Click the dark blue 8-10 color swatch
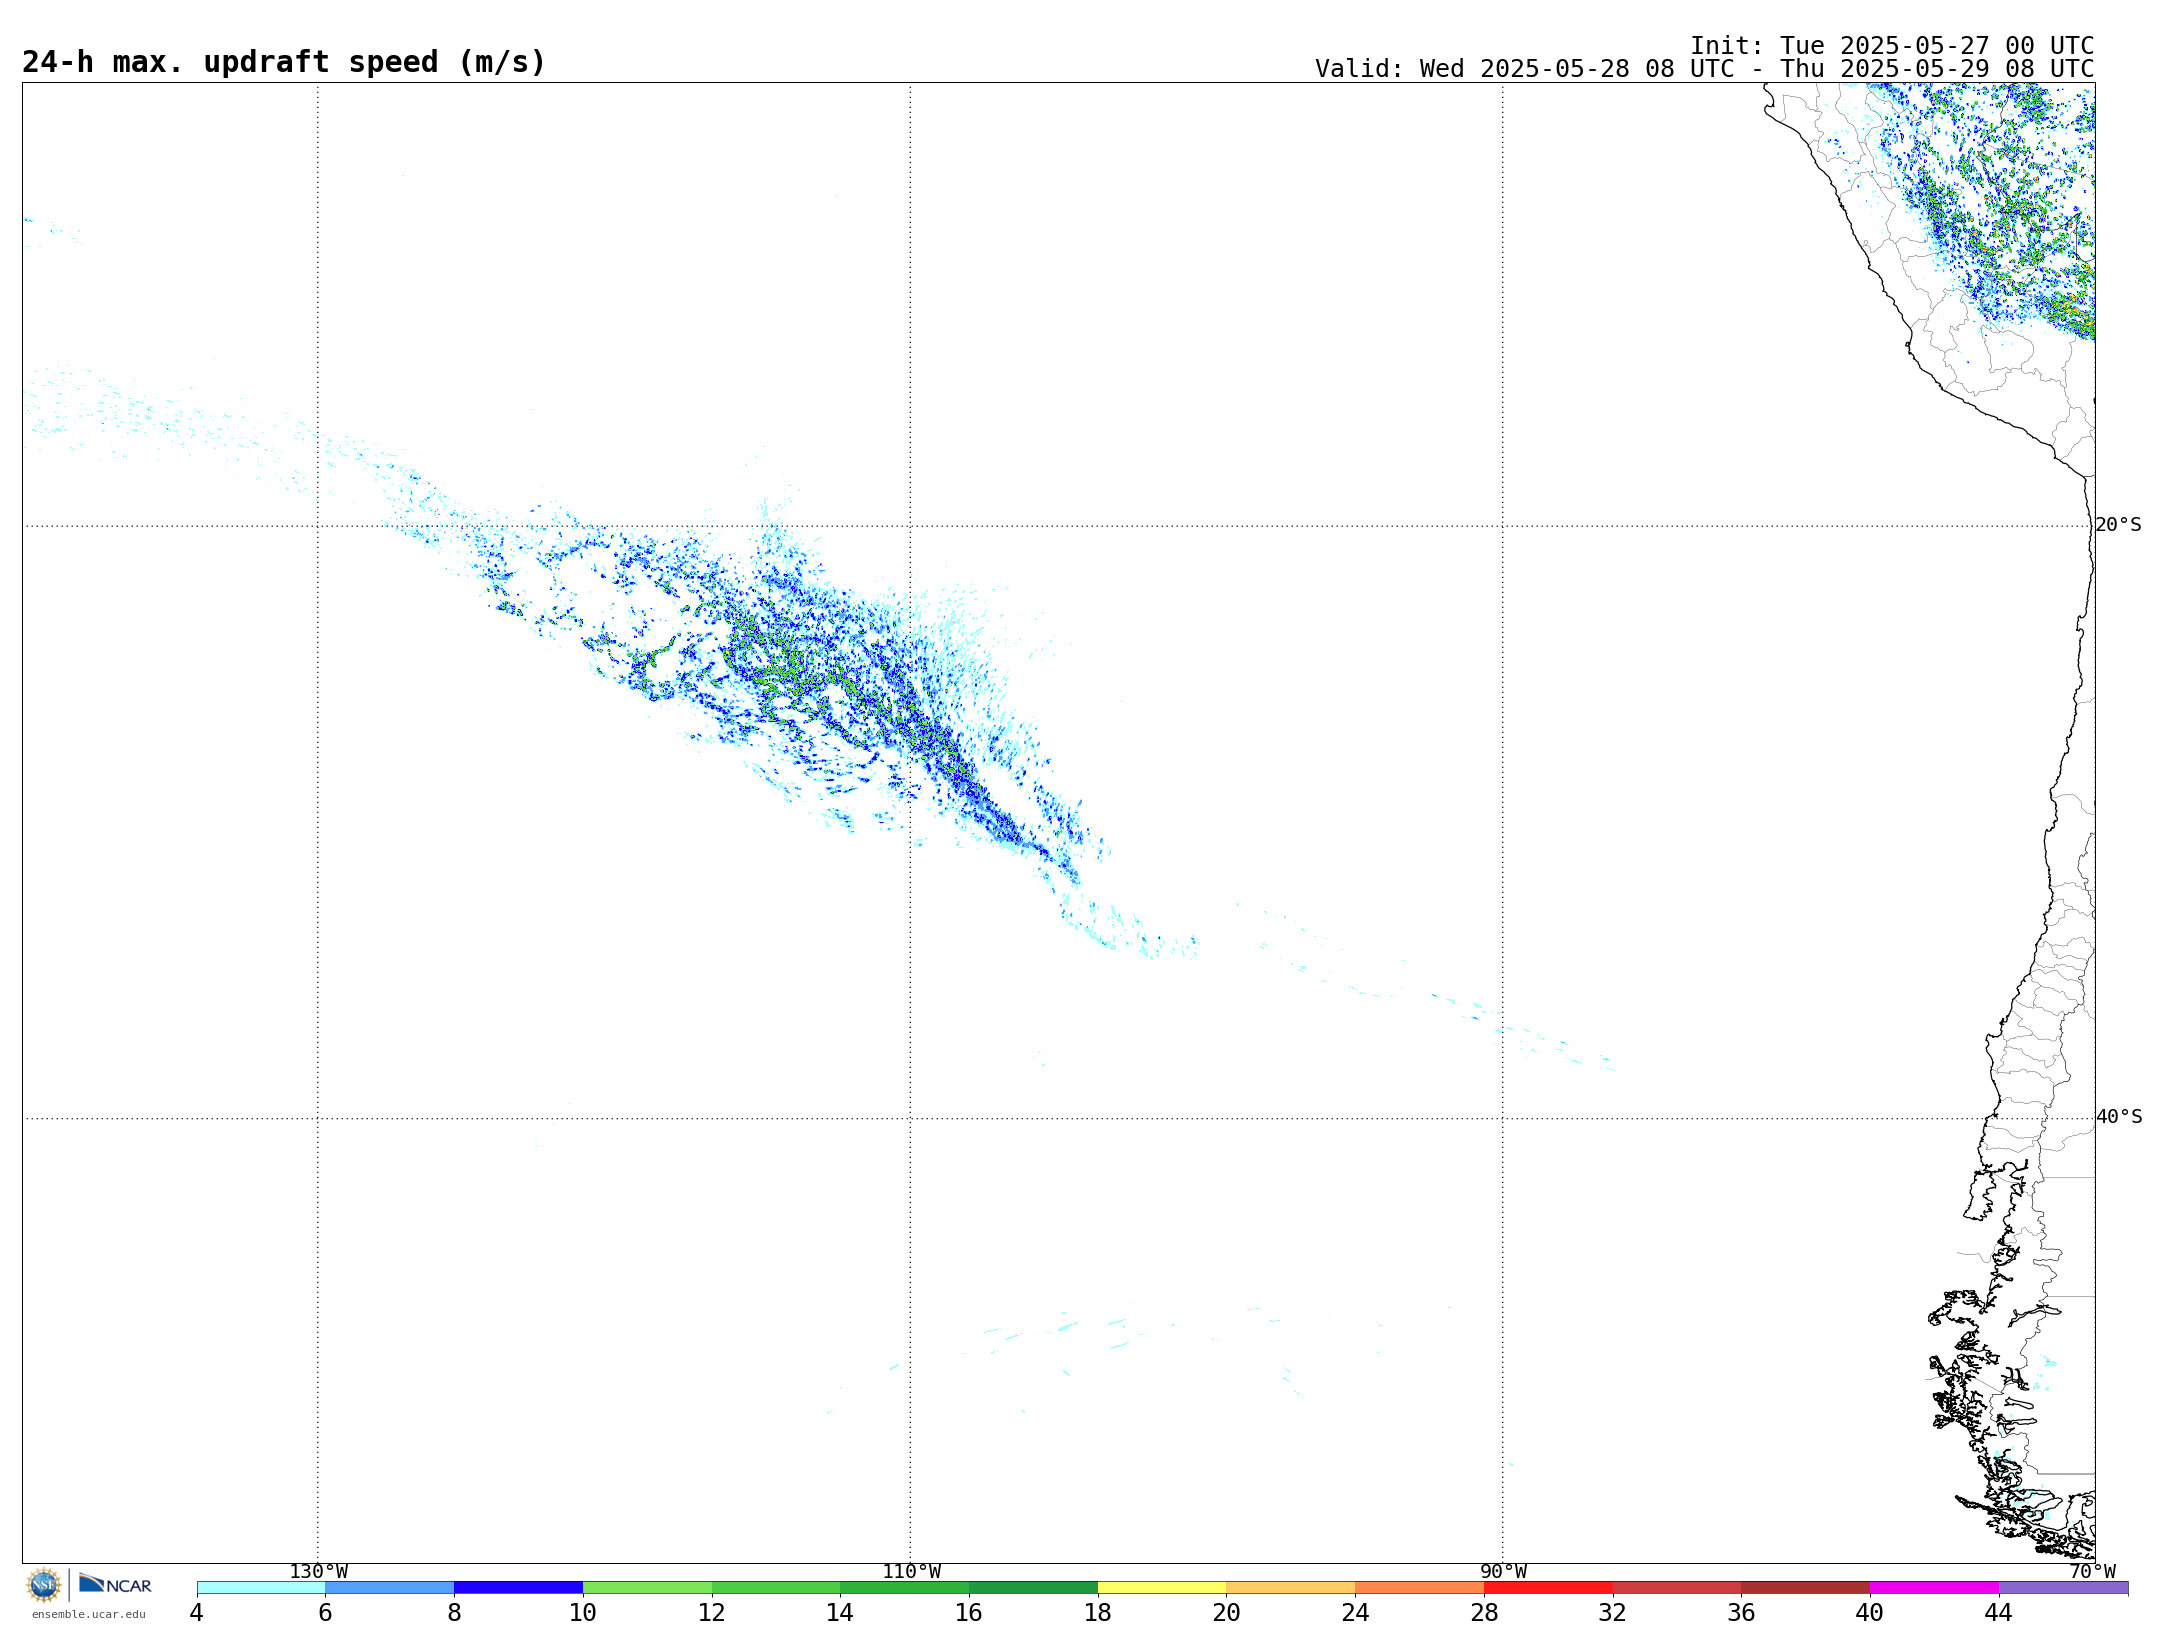This screenshot has height=1626, width=2160. (x=518, y=1588)
